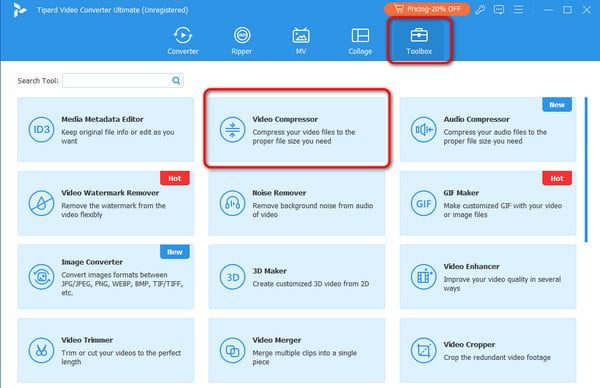This screenshot has height=388, width=600.
Task: Click "Remove background noise from audio" description
Action: point(313,210)
